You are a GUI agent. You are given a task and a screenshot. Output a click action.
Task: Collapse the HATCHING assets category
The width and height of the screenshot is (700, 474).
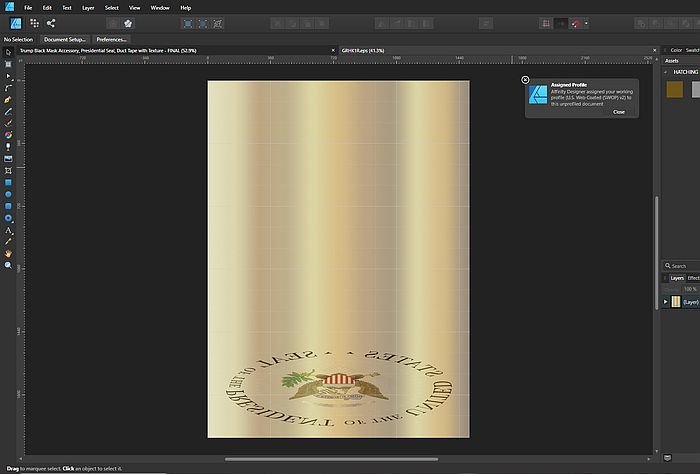[x=666, y=72]
